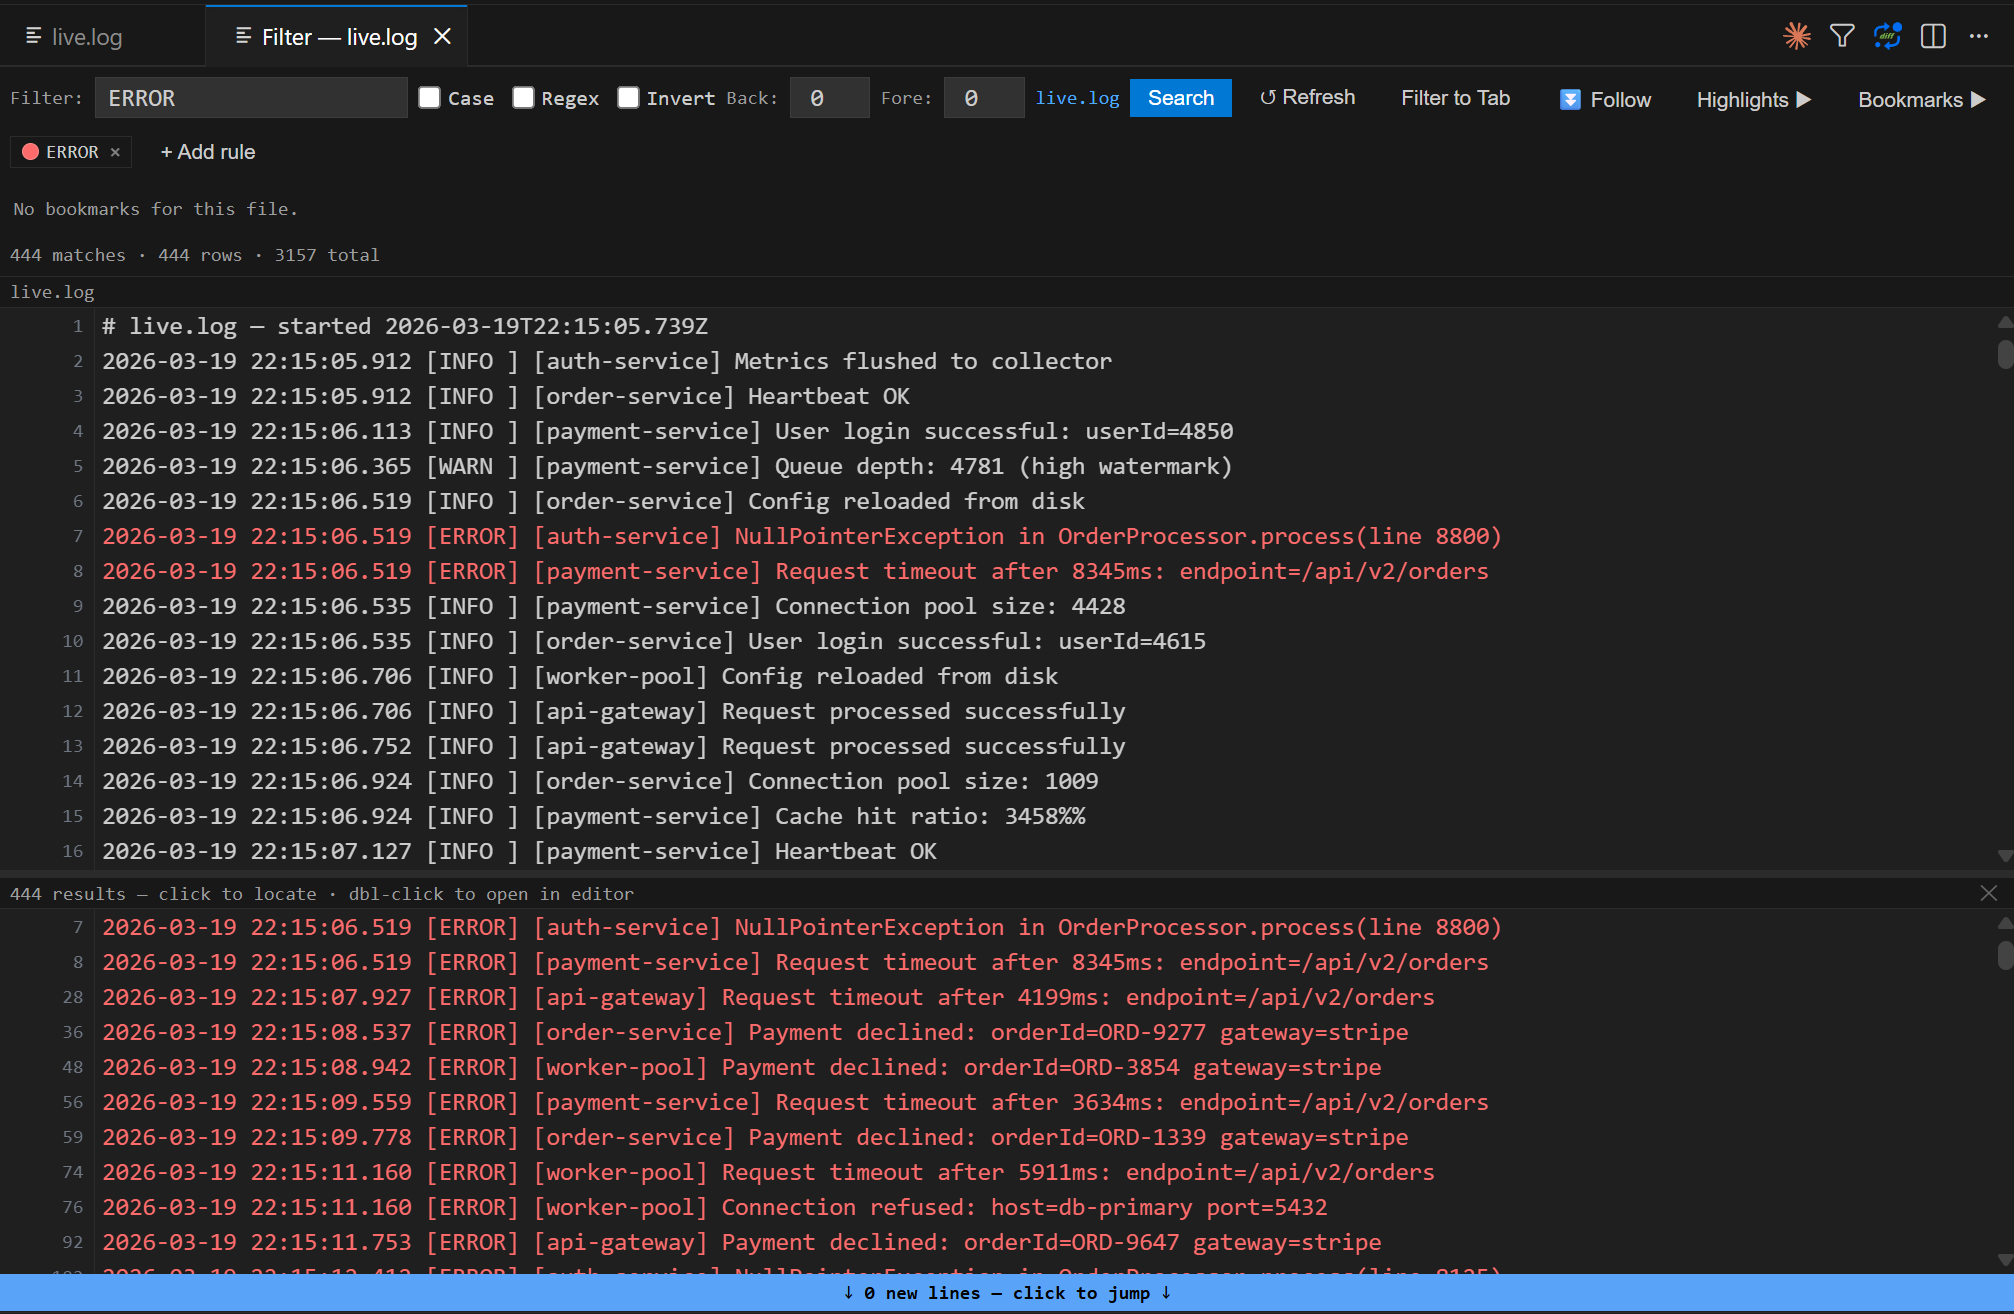The width and height of the screenshot is (2014, 1314).
Task: Click the Refresh button
Action: tap(1307, 98)
